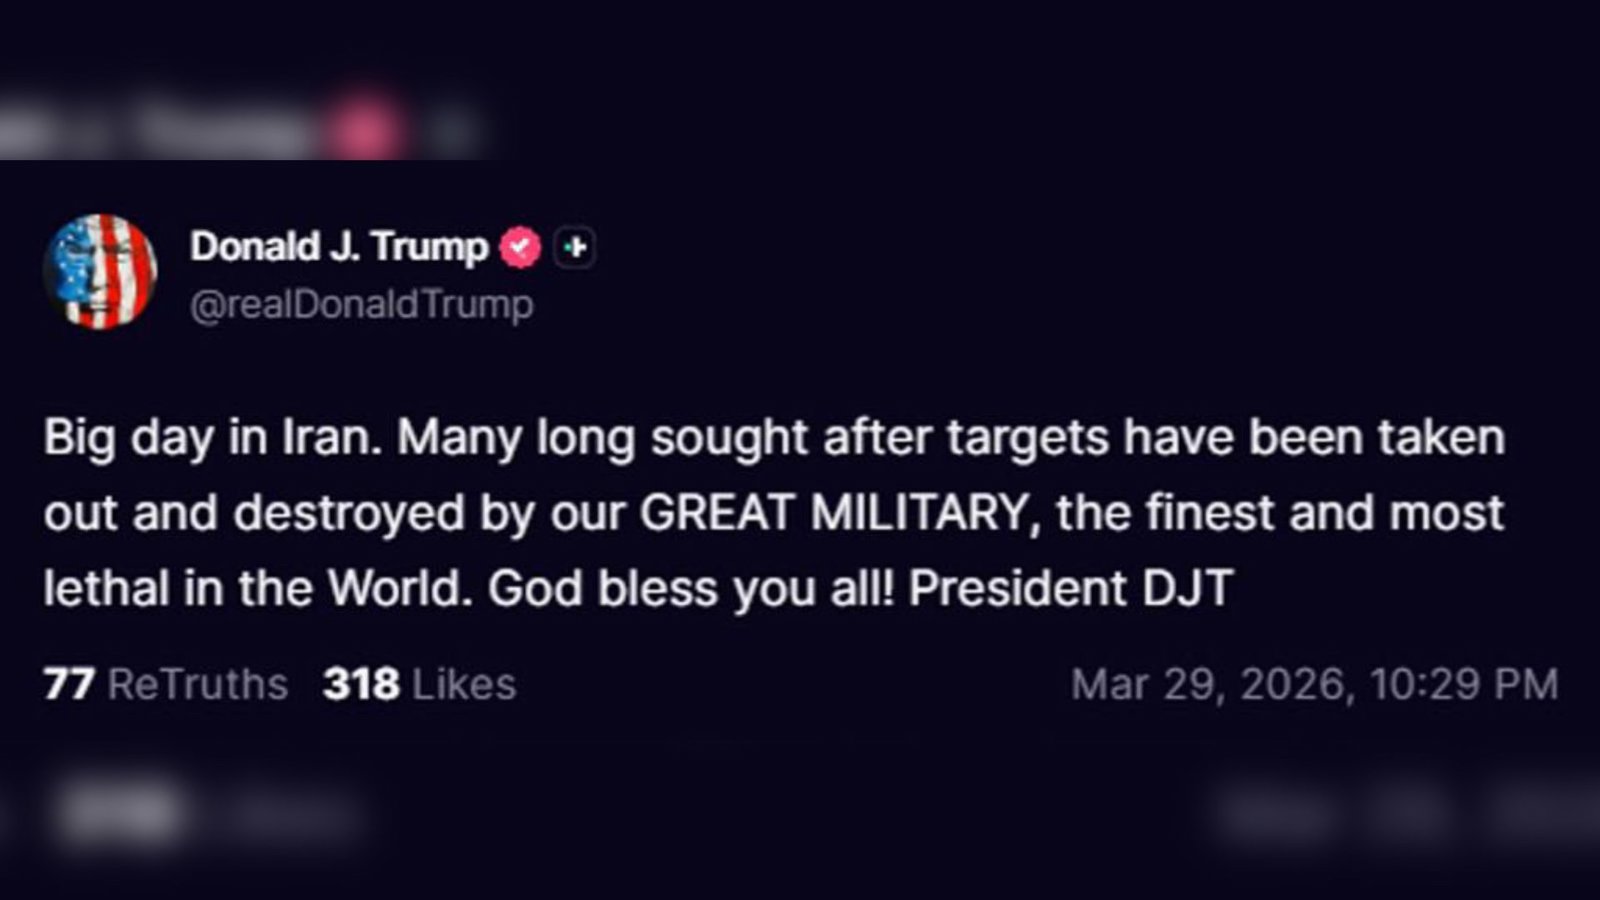1600x900 pixels.
Task: Click the pink verified checkmark badge
Action: coord(520,247)
